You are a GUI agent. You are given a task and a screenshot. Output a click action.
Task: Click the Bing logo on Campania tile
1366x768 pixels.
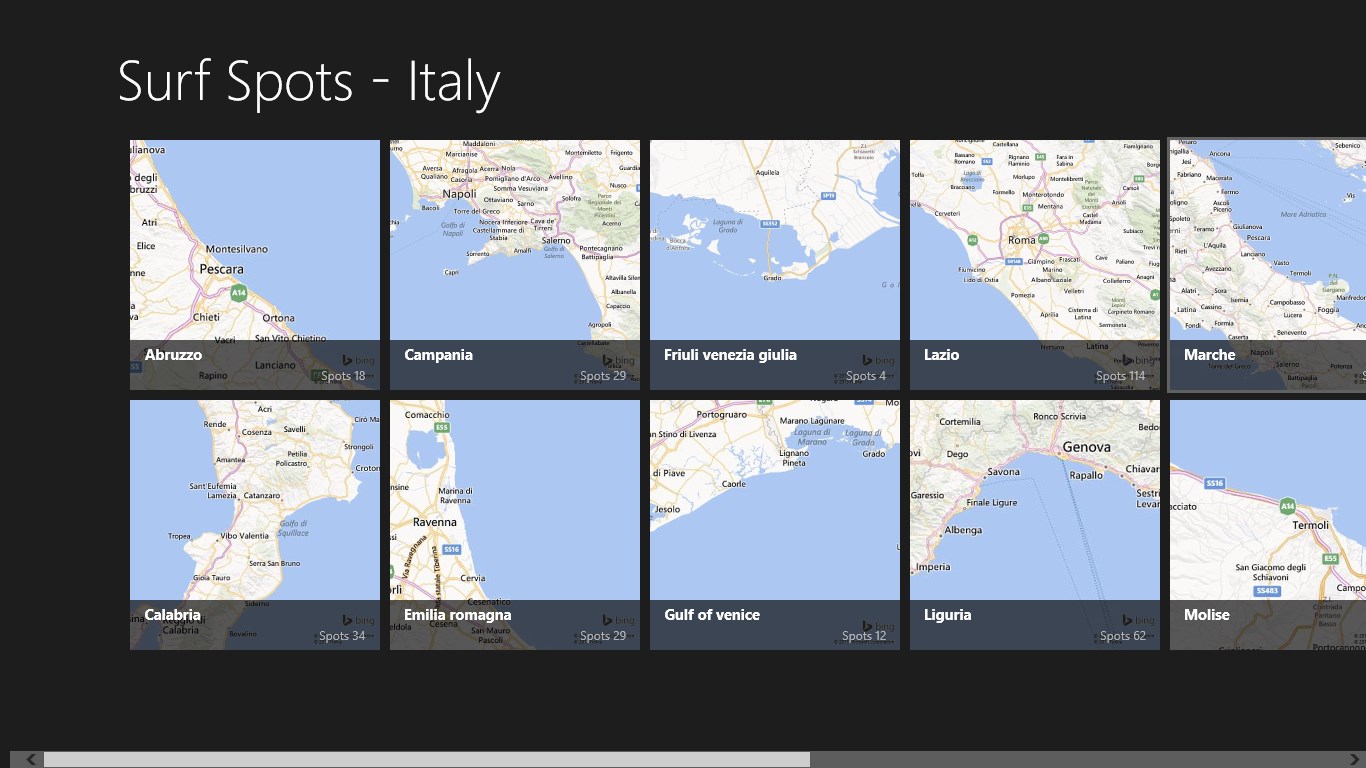[619, 360]
